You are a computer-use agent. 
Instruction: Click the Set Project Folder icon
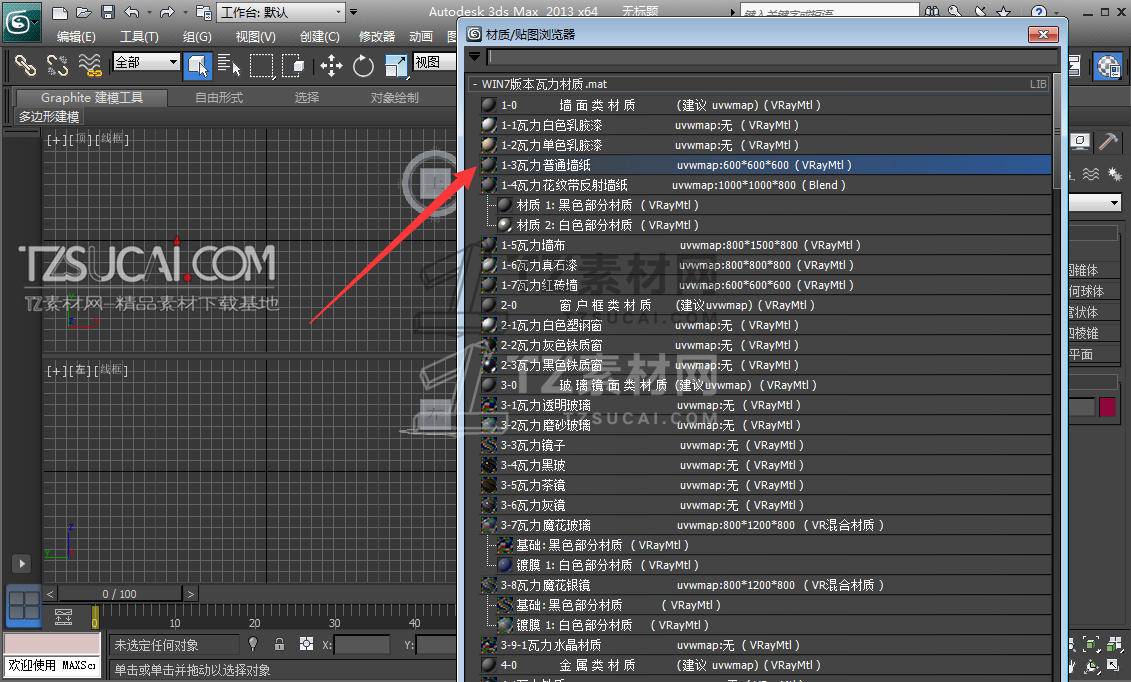tap(203, 12)
